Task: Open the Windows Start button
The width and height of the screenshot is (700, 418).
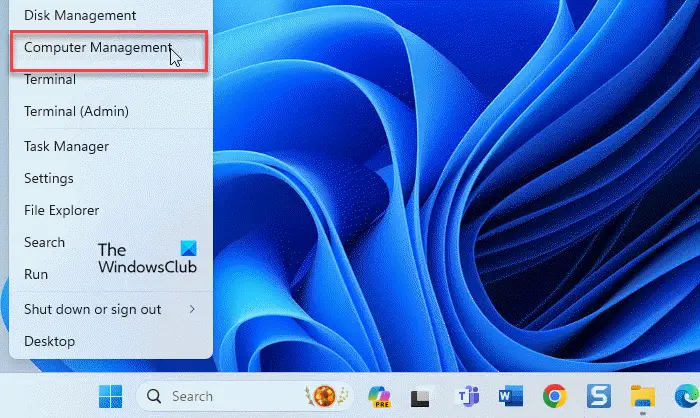Action: [110, 396]
